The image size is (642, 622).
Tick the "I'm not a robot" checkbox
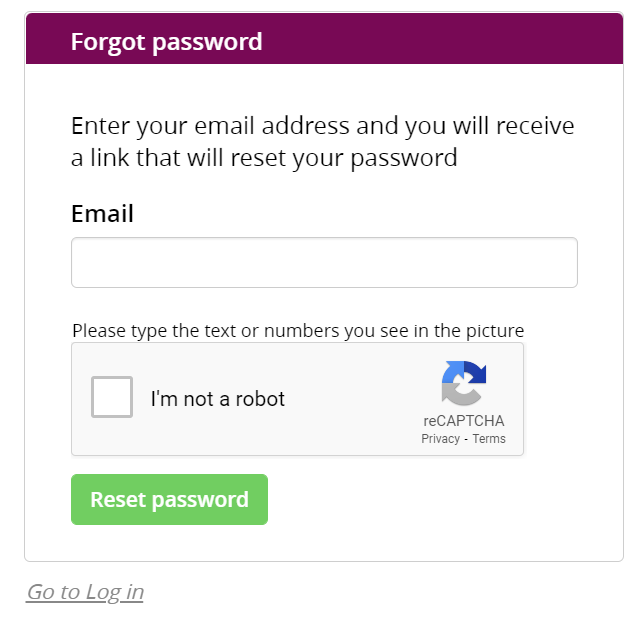pos(112,398)
